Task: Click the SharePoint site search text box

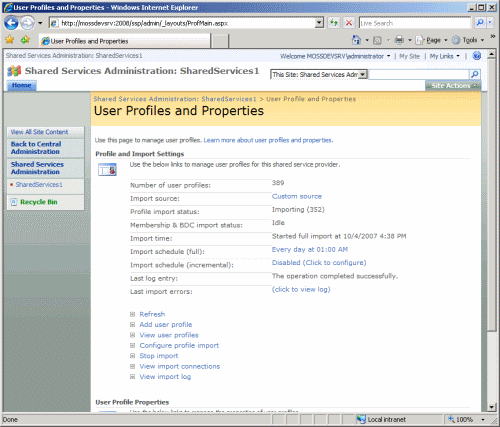Action: (x=419, y=74)
